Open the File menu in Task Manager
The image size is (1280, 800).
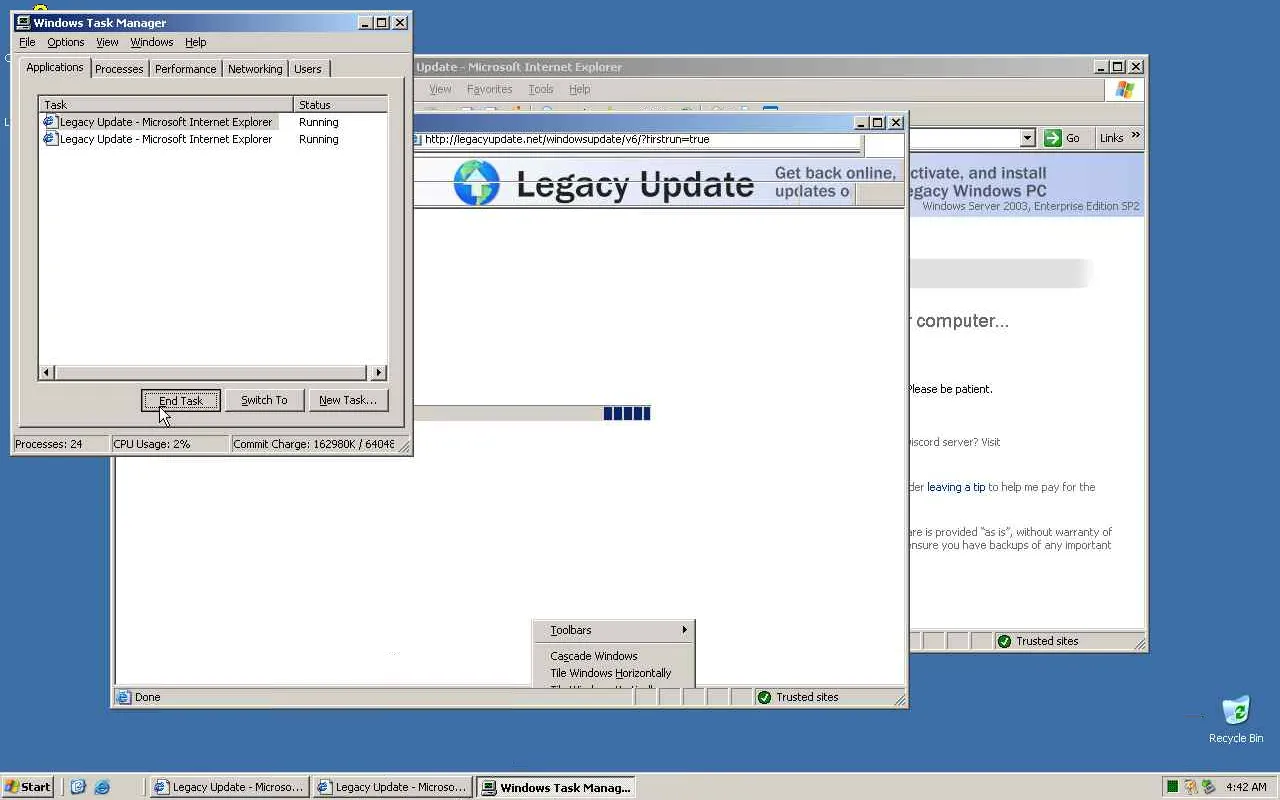[x=27, y=42]
